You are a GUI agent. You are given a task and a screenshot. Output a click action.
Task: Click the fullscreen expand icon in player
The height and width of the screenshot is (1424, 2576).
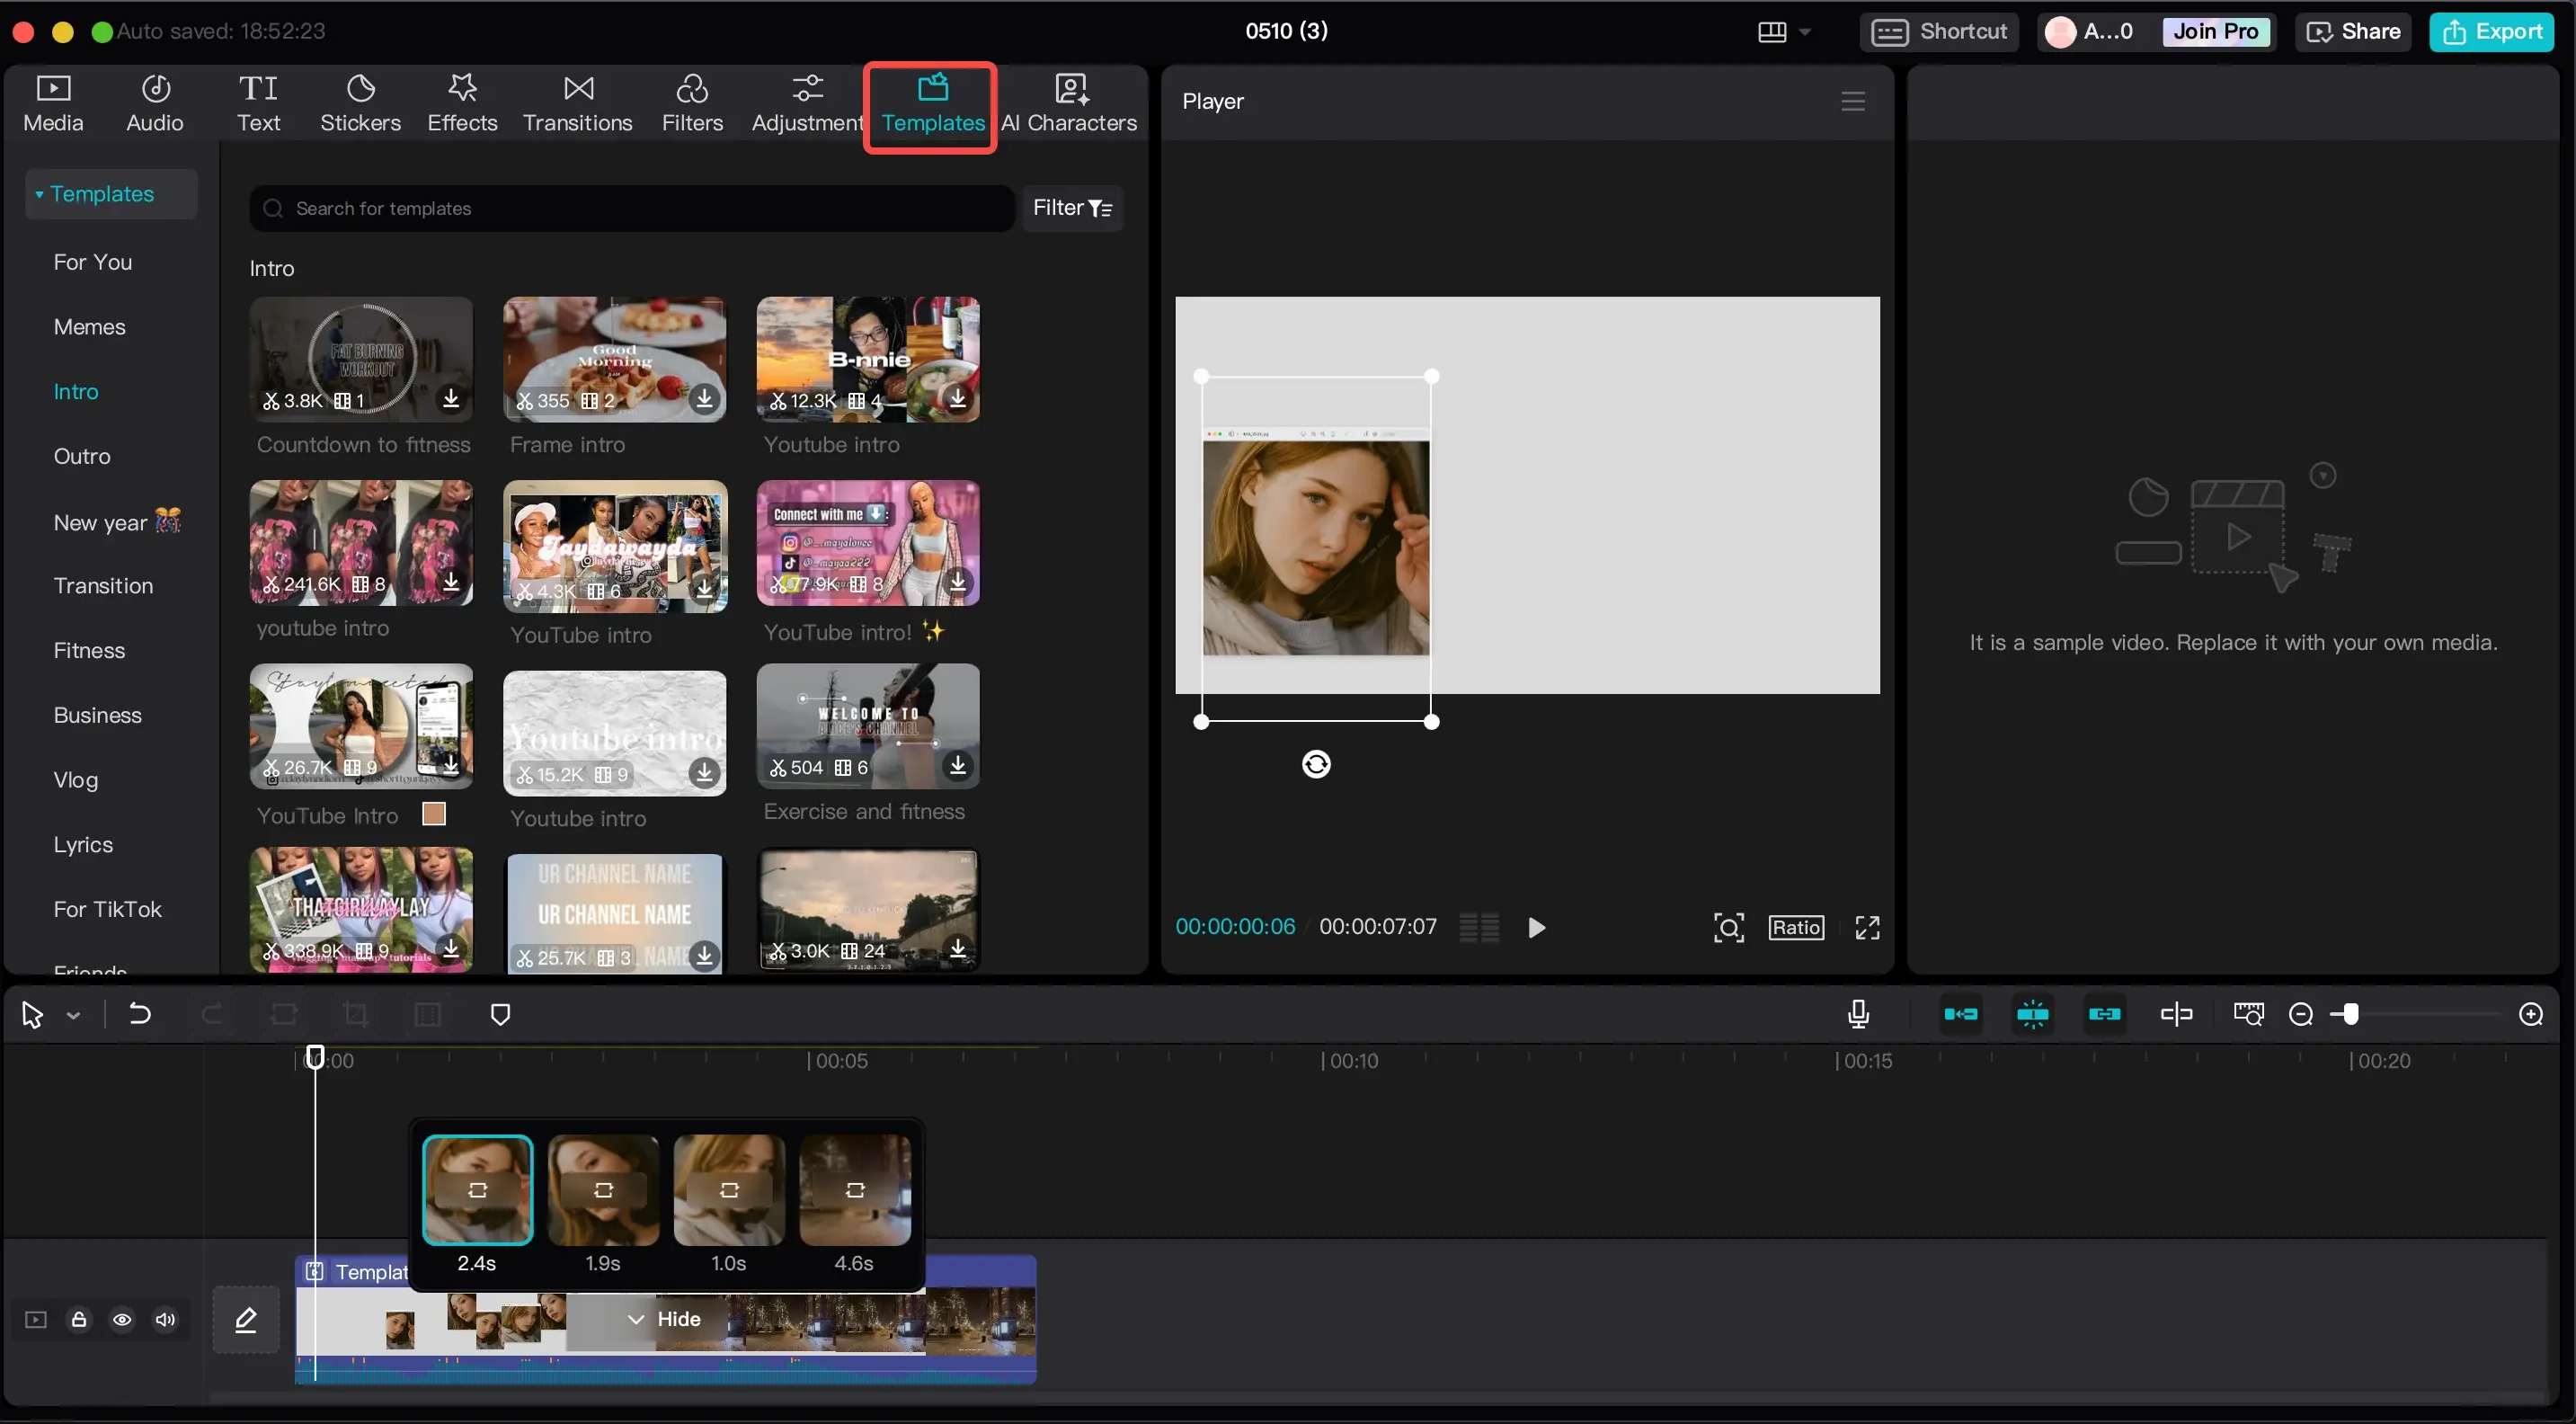coord(1867,927)
